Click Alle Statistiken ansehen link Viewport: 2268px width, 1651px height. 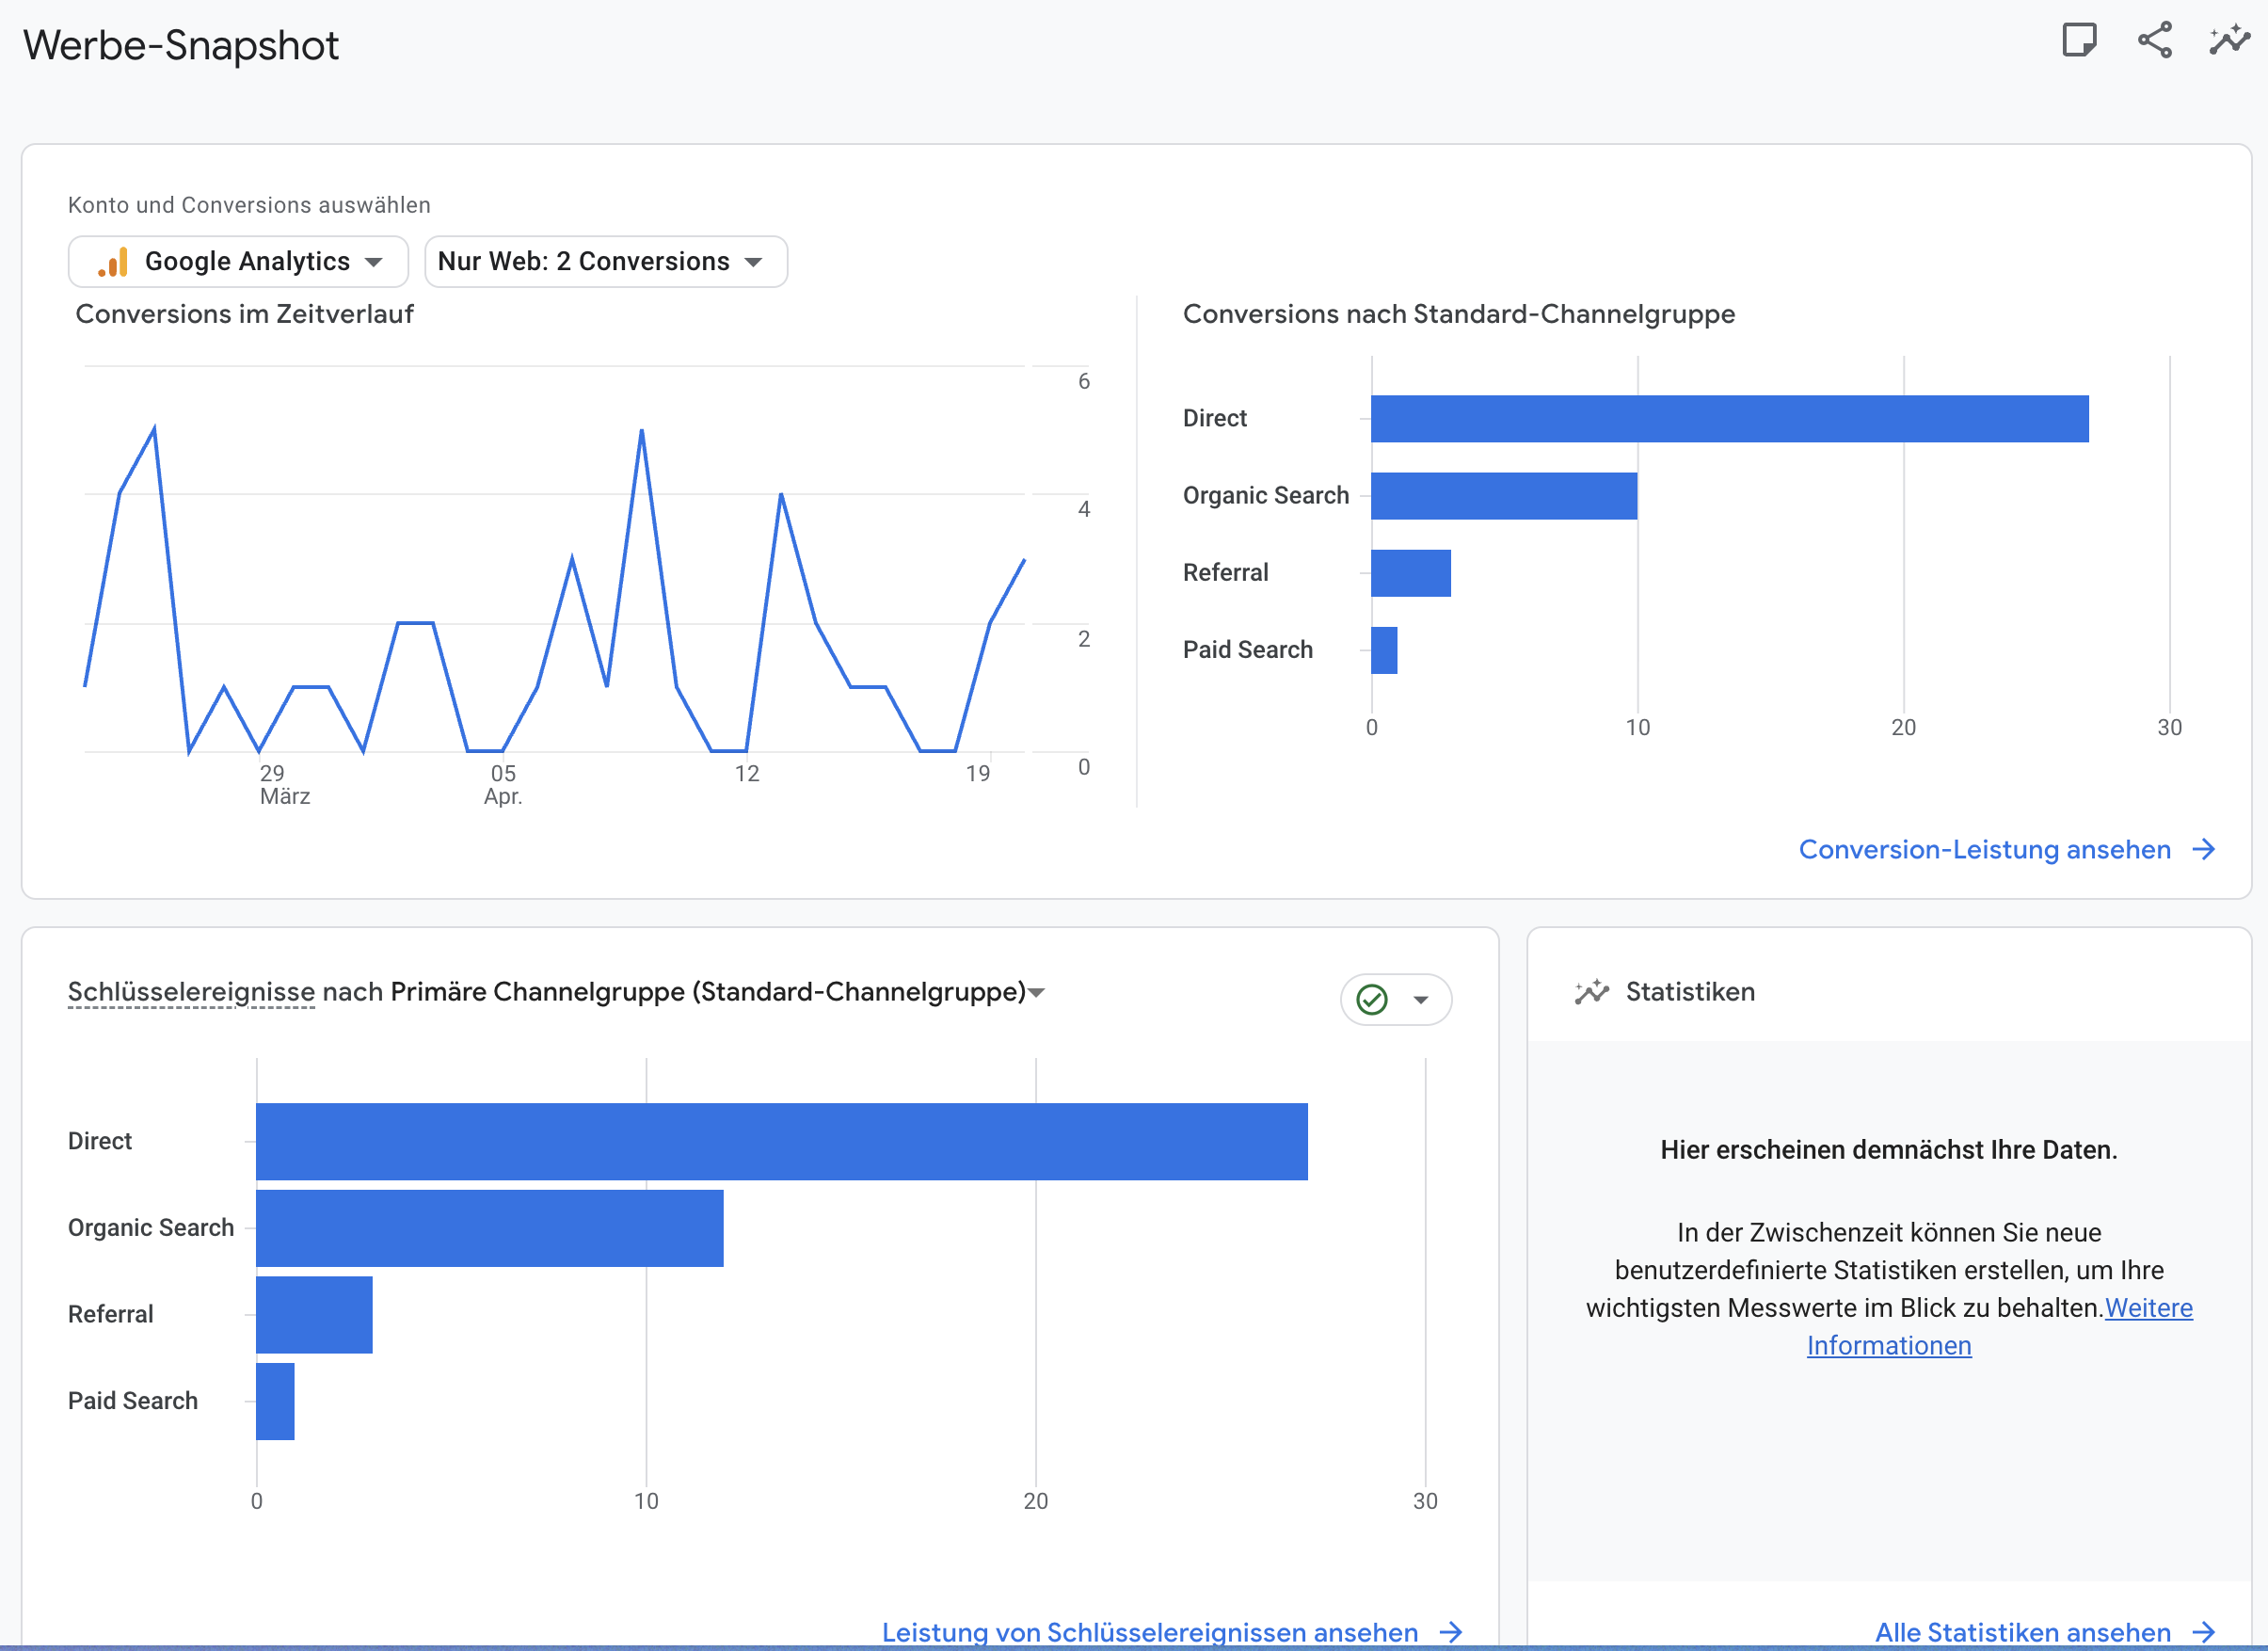click(2022, 1632)
